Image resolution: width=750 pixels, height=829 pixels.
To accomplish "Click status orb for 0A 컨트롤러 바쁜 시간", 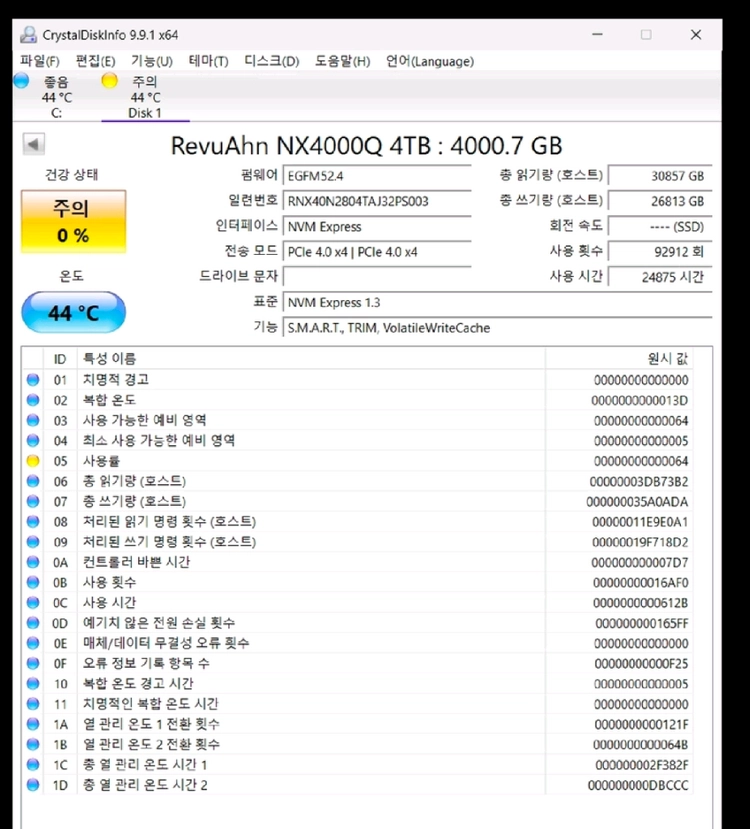I will click(33, 562).
